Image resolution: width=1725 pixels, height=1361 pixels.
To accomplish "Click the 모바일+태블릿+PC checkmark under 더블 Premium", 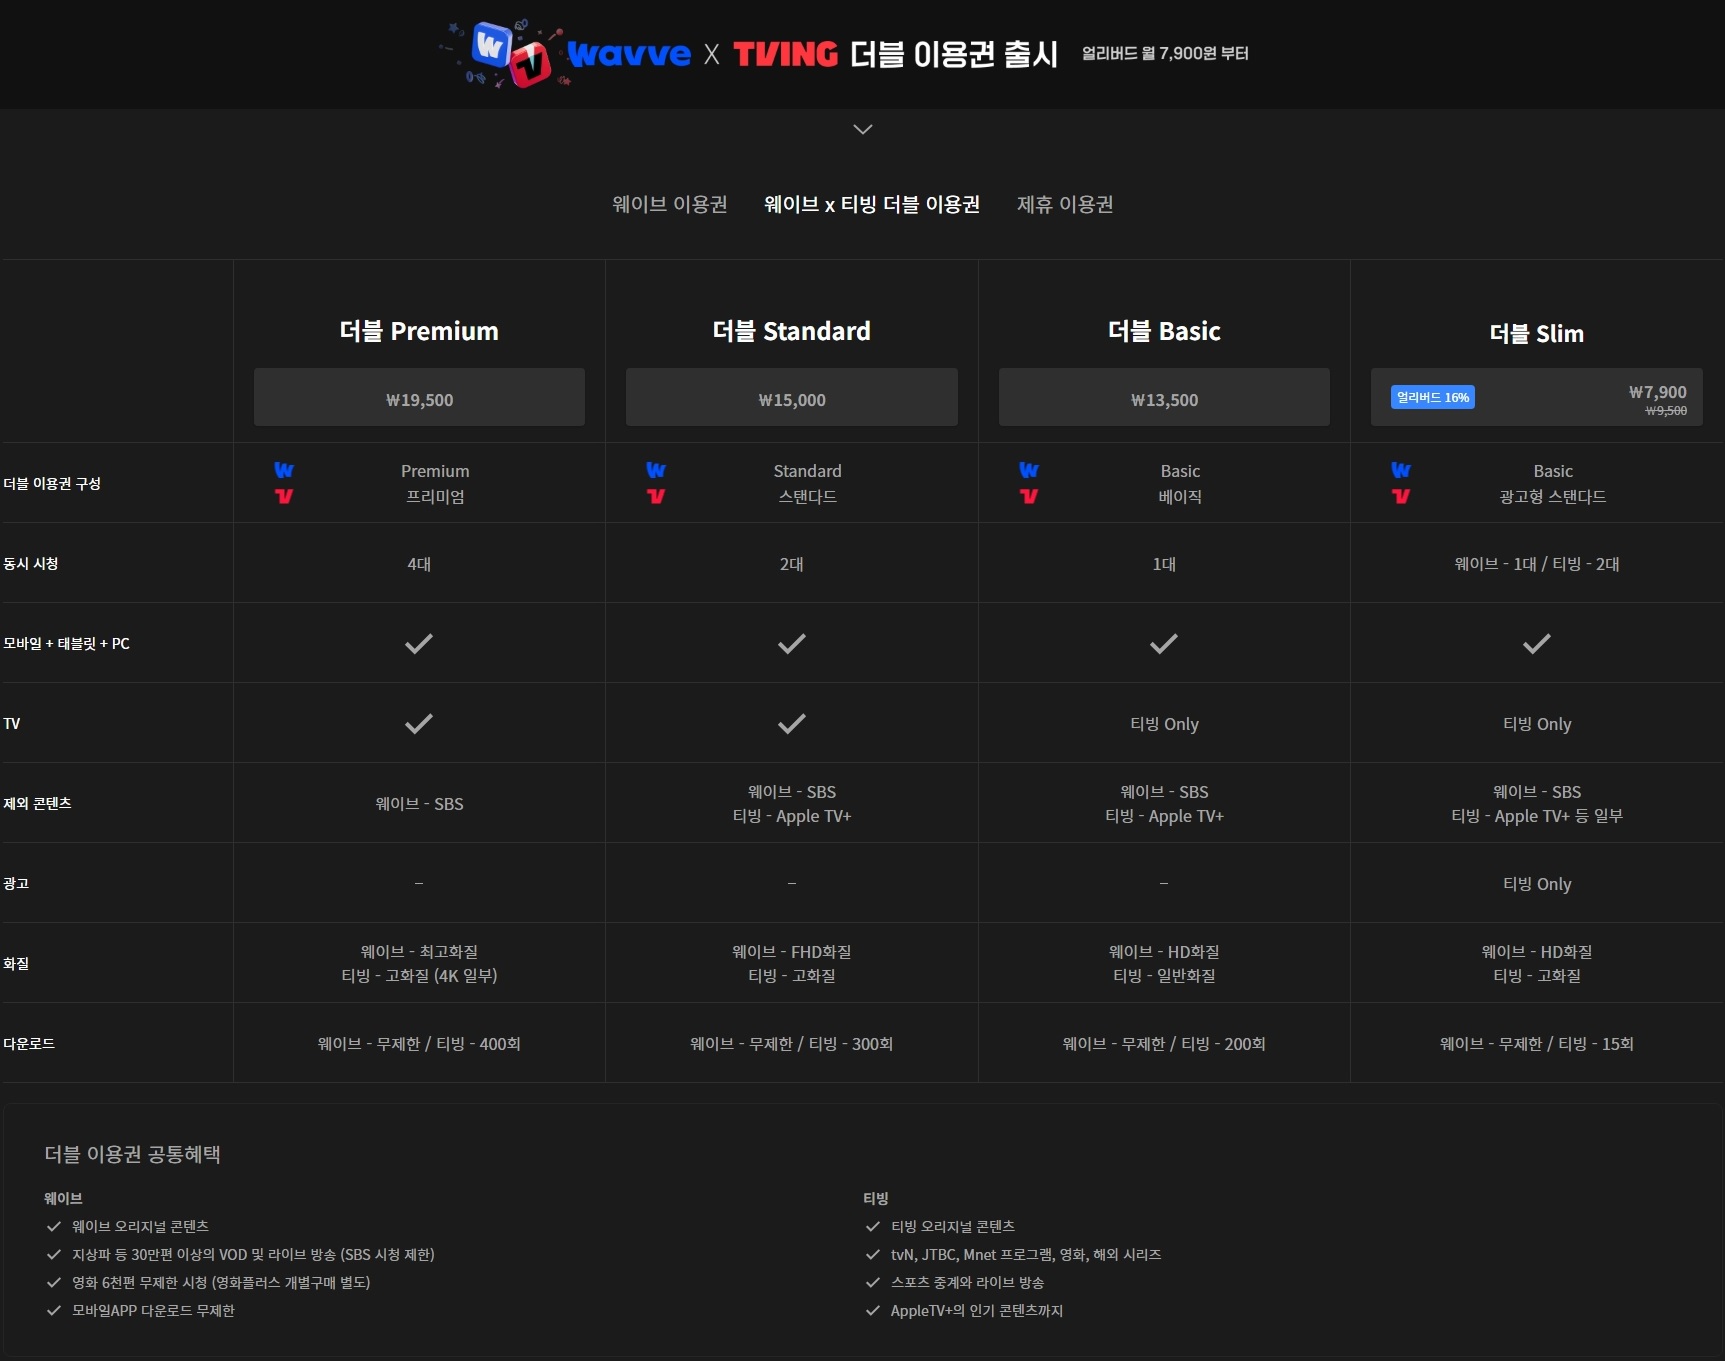I will pos(419,643).
